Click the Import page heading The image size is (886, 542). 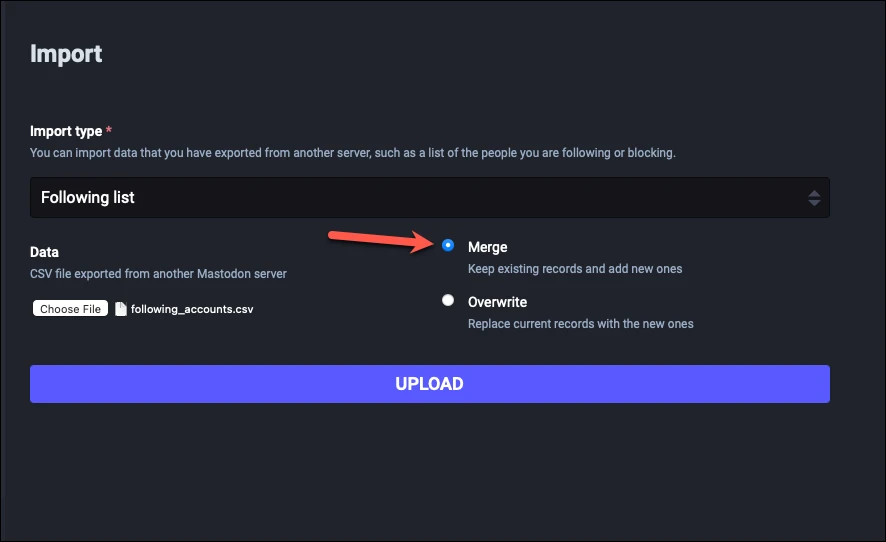(66, 54)
